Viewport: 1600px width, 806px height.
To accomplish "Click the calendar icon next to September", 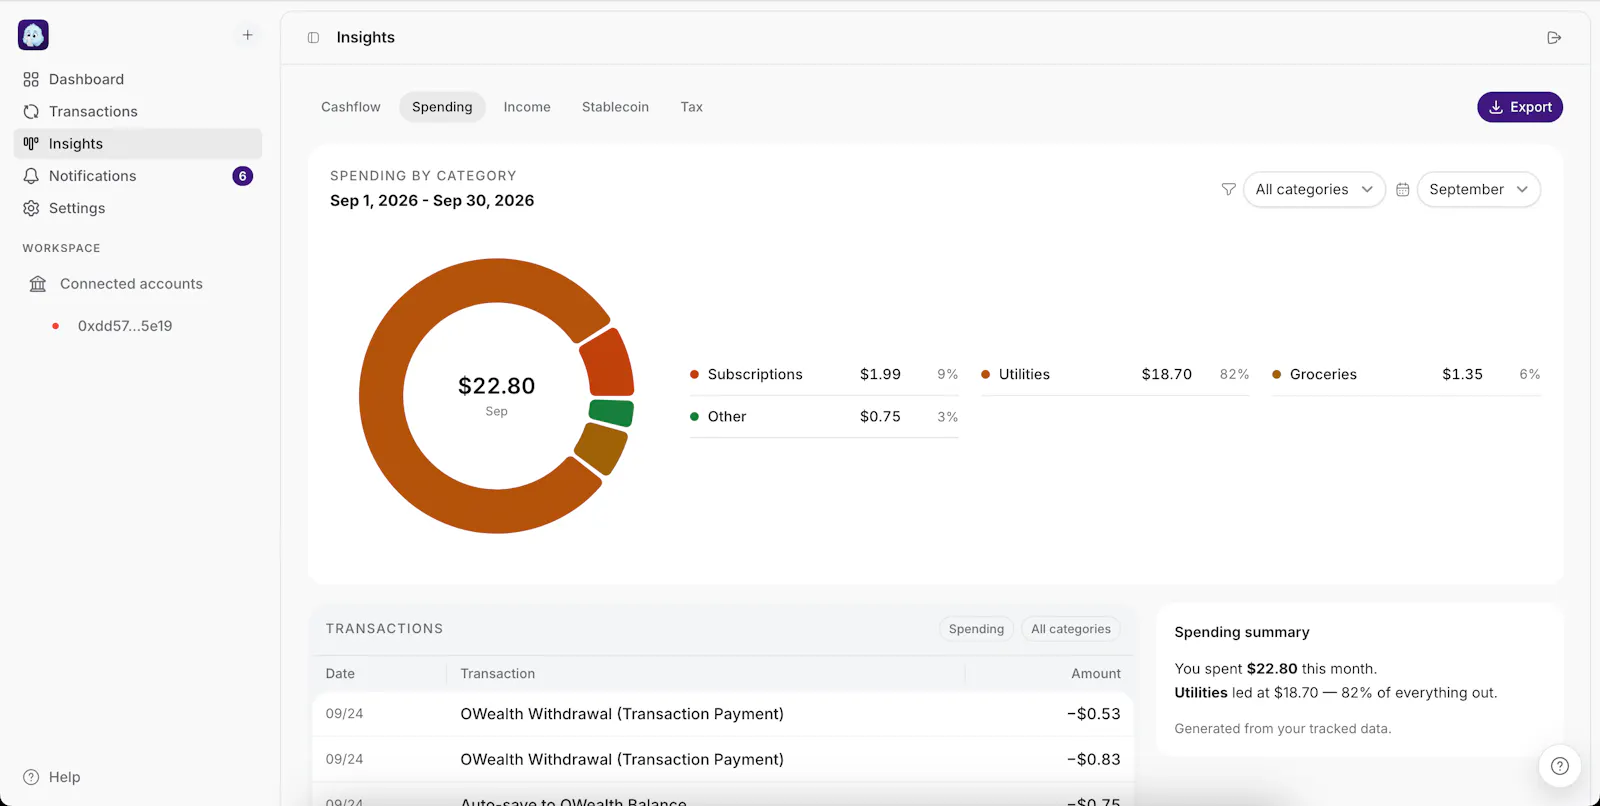I will coord(1403,189).
